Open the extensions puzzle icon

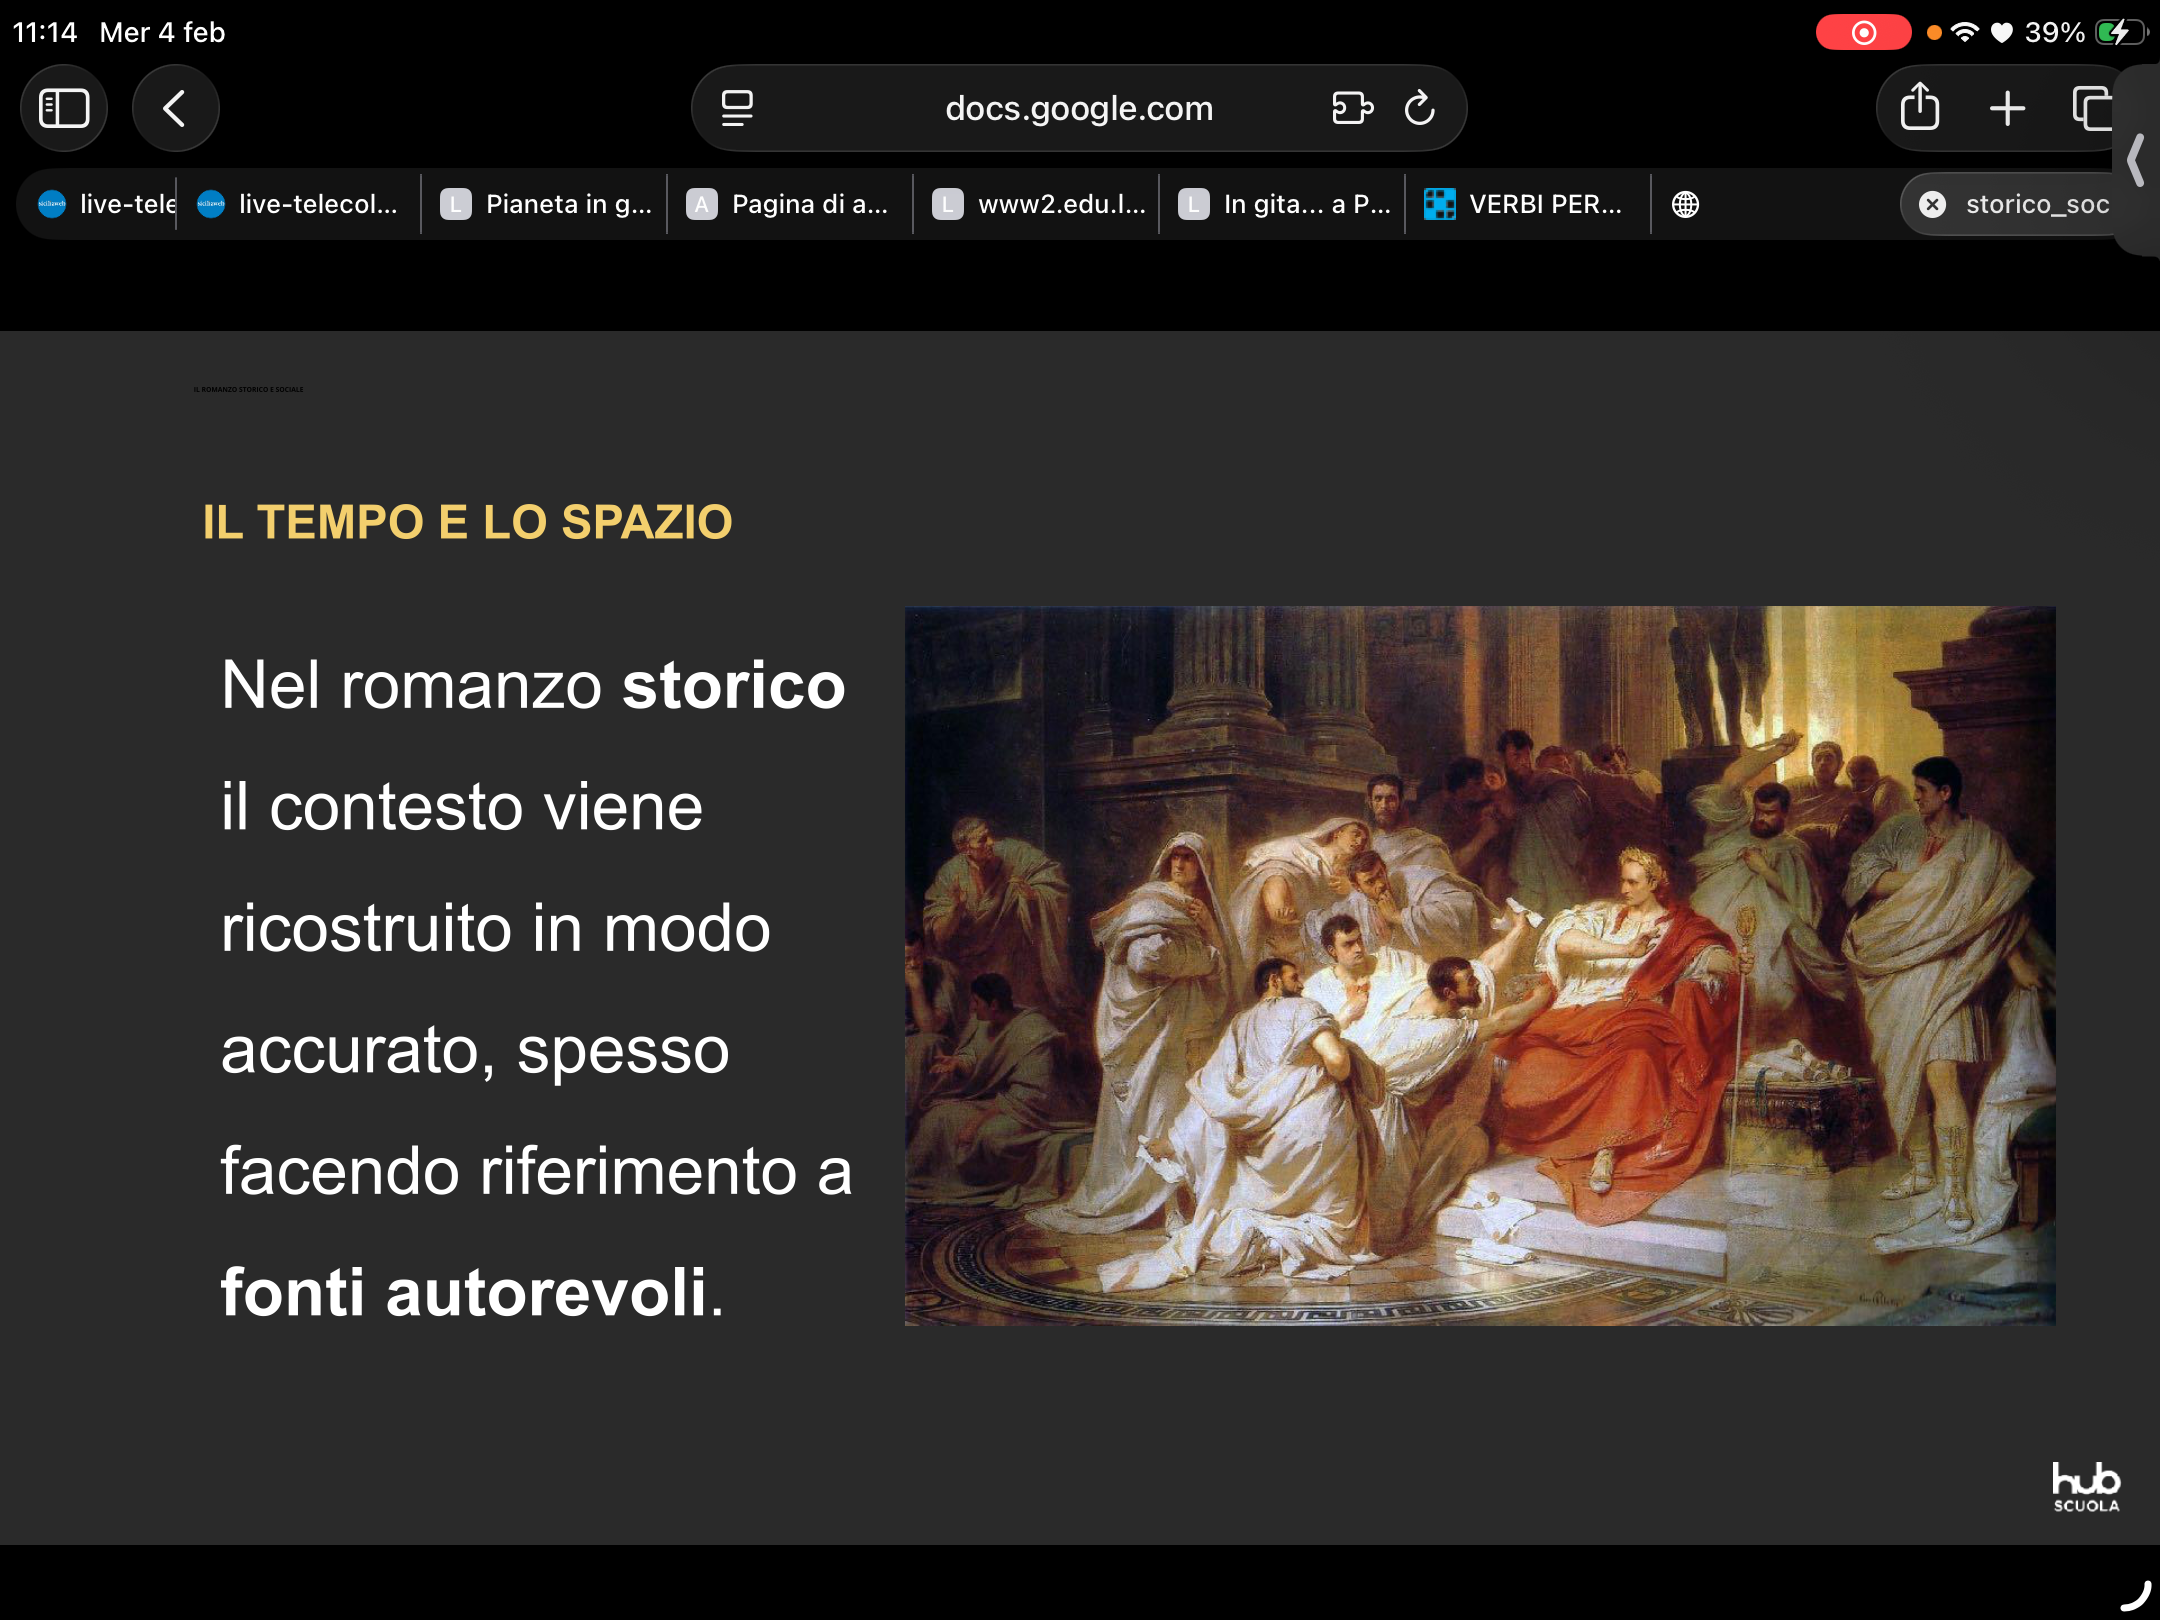coord(1352,108)
